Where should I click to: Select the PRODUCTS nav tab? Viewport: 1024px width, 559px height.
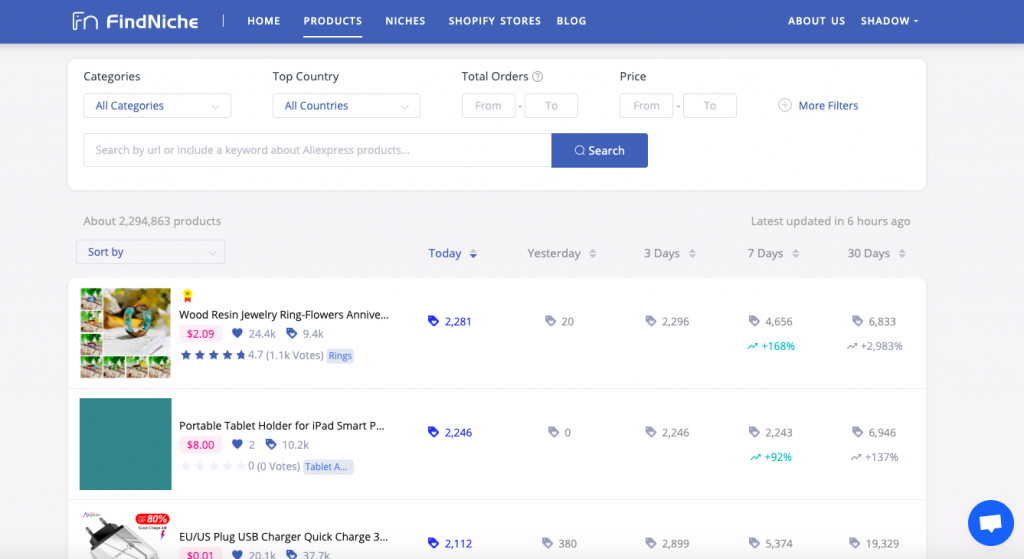coord(332,21)
